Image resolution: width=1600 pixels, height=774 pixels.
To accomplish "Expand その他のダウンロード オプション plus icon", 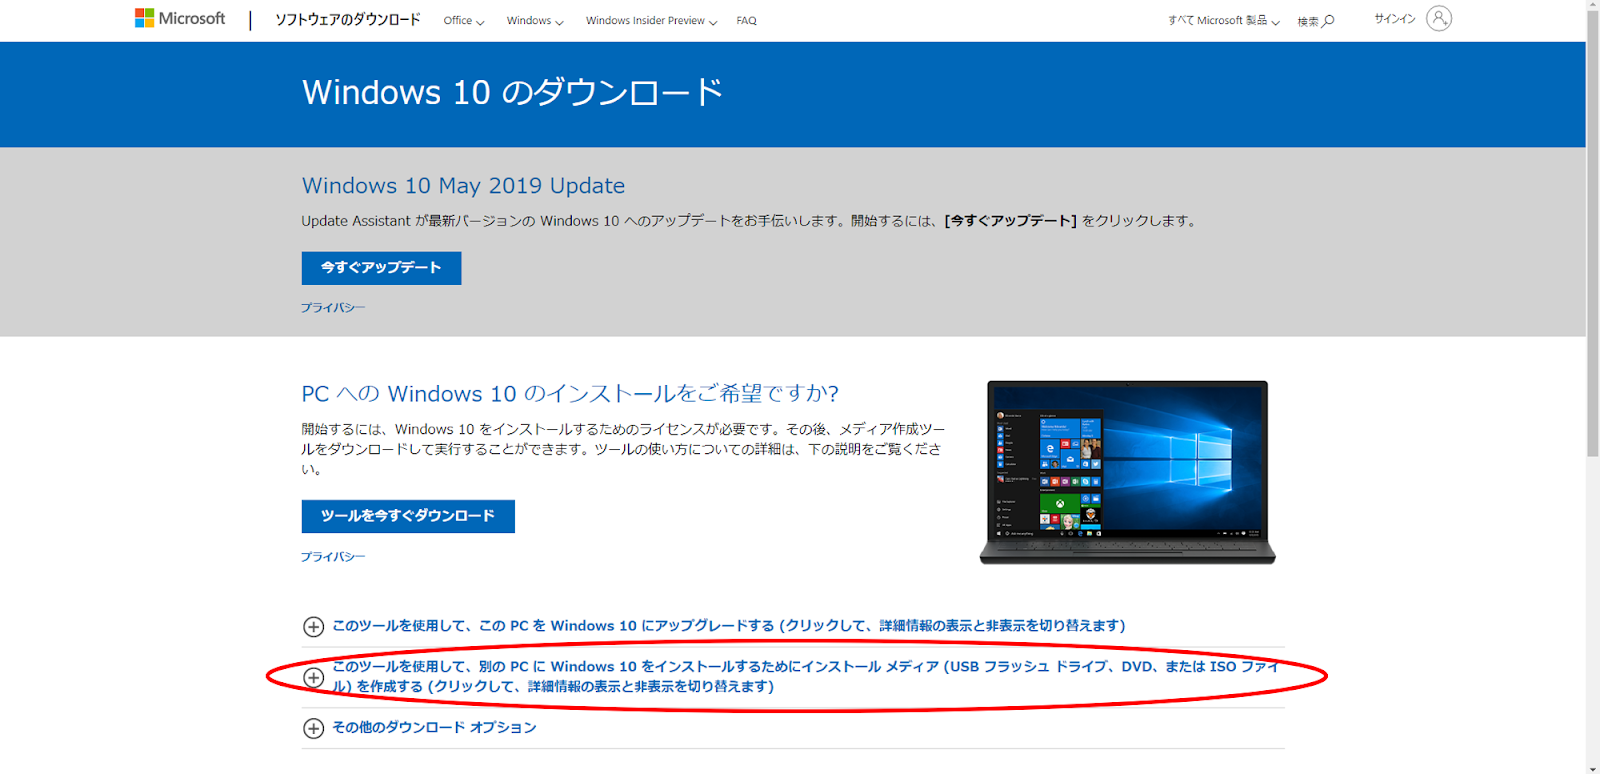I will [x=313, y=728].
